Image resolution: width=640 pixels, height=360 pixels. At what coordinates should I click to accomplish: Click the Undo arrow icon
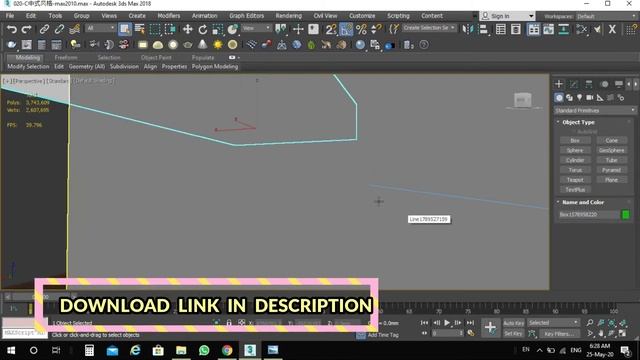(12, 29)
